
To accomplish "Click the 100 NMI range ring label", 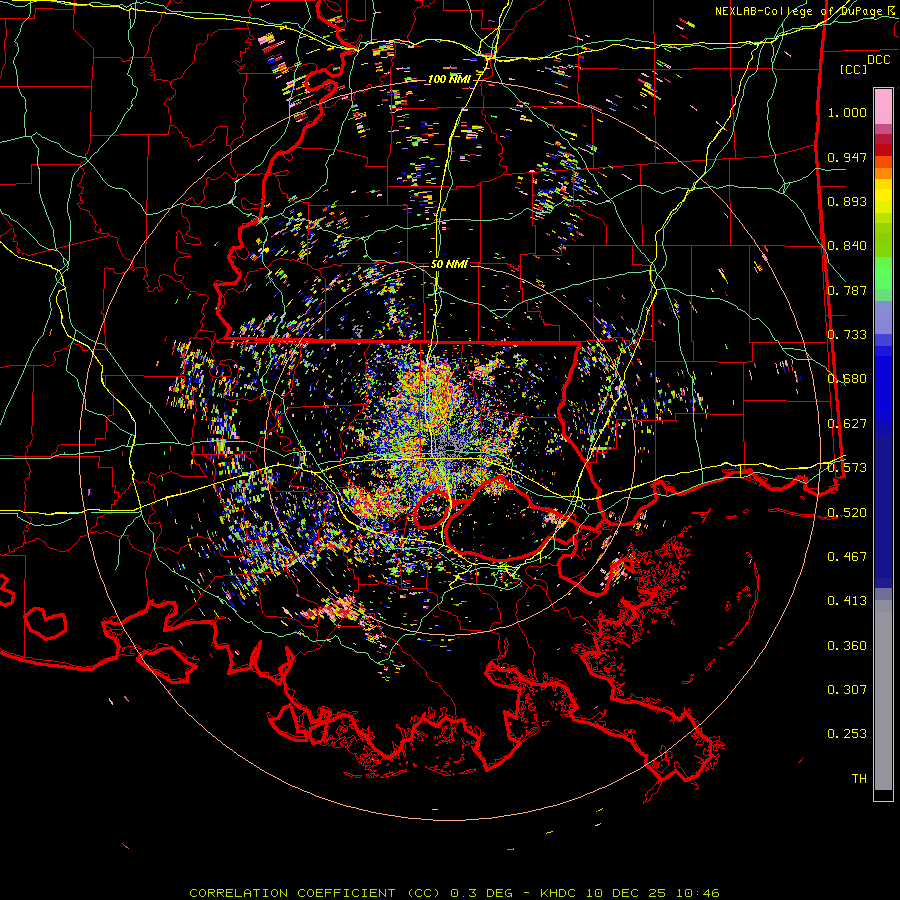I will point(449,79).
